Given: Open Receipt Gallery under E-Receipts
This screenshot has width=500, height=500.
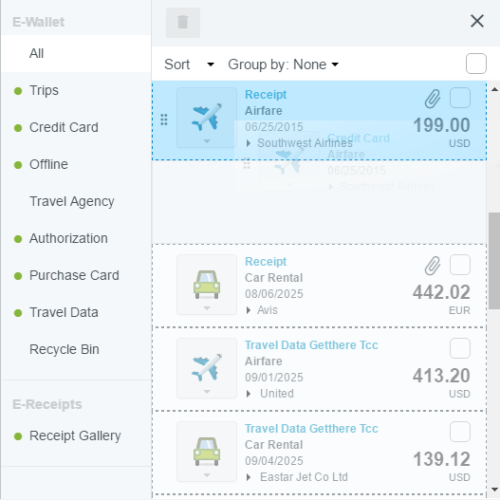Looking at the screenshot, I should (x=75, y=436).
